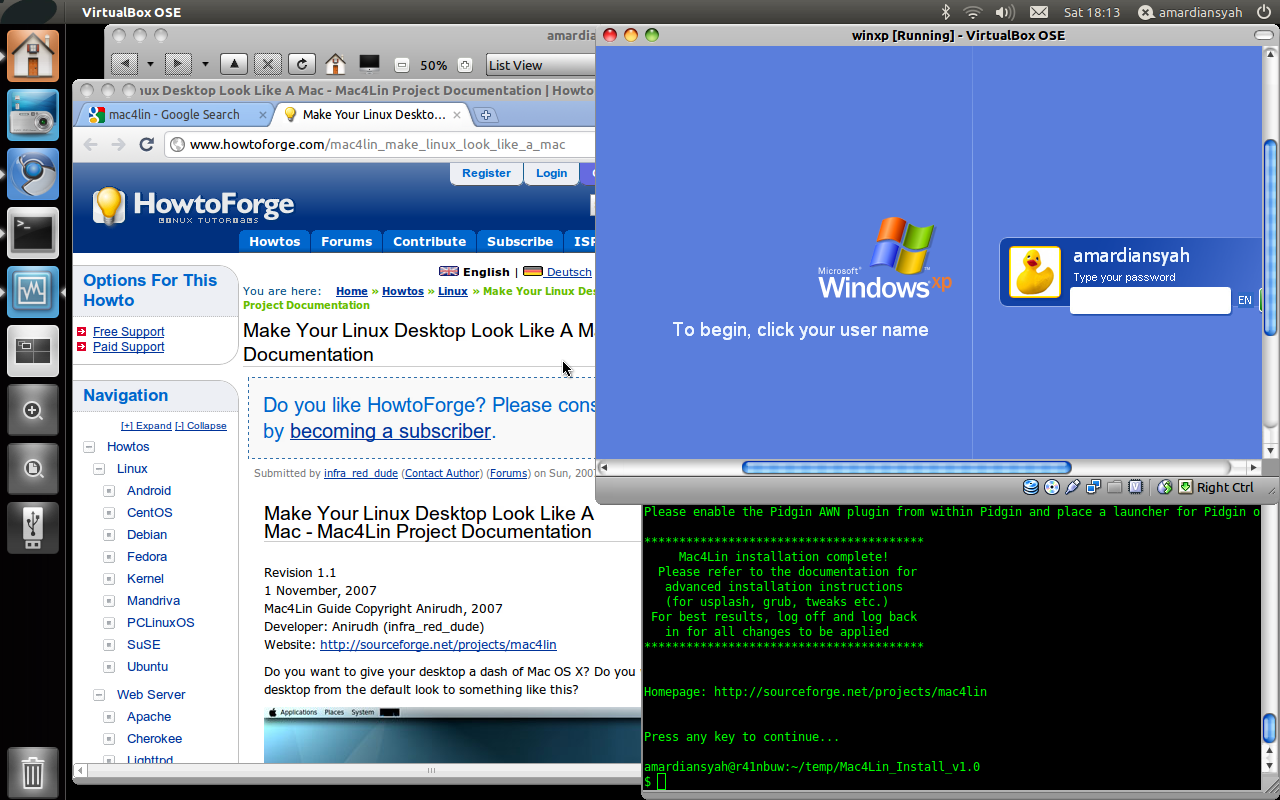This screenshot has width=1280, height=800.
Task: Select the Make Your Linux Desktop tab
Action: pos(374,115)
